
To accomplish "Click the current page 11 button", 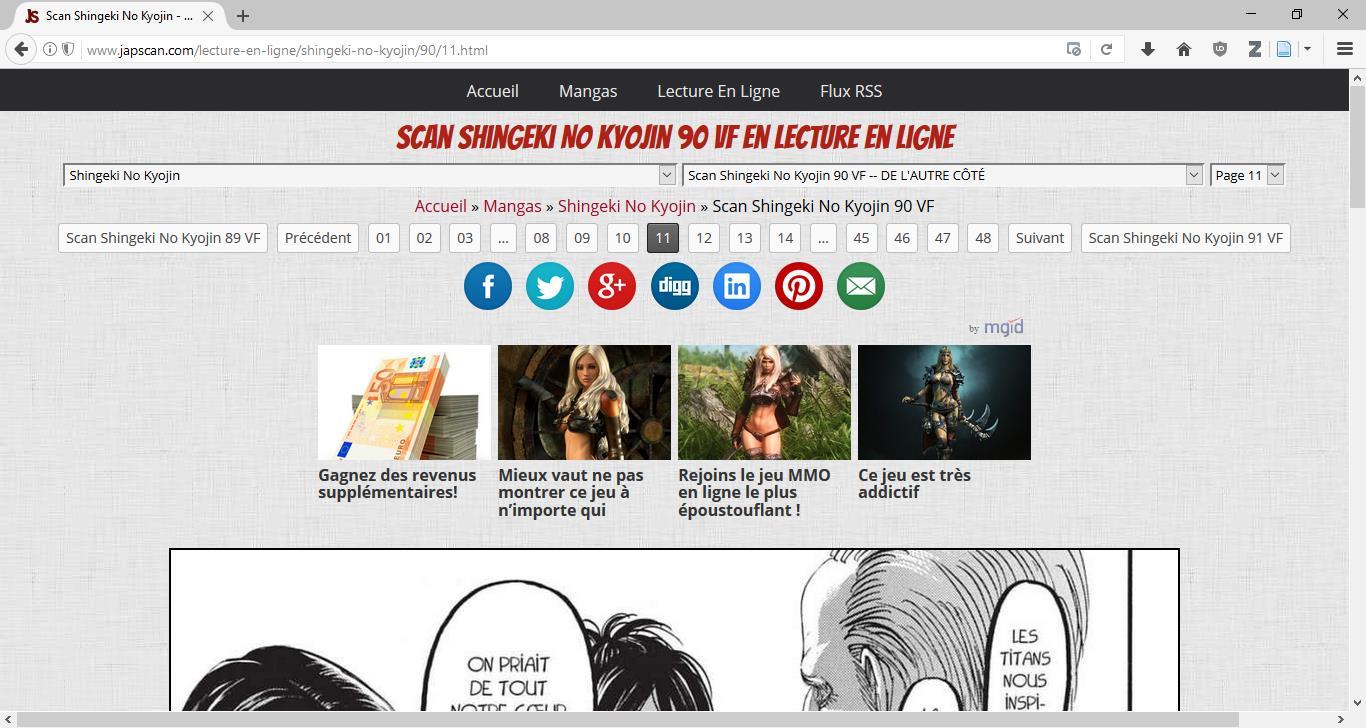I will (663, 238).
